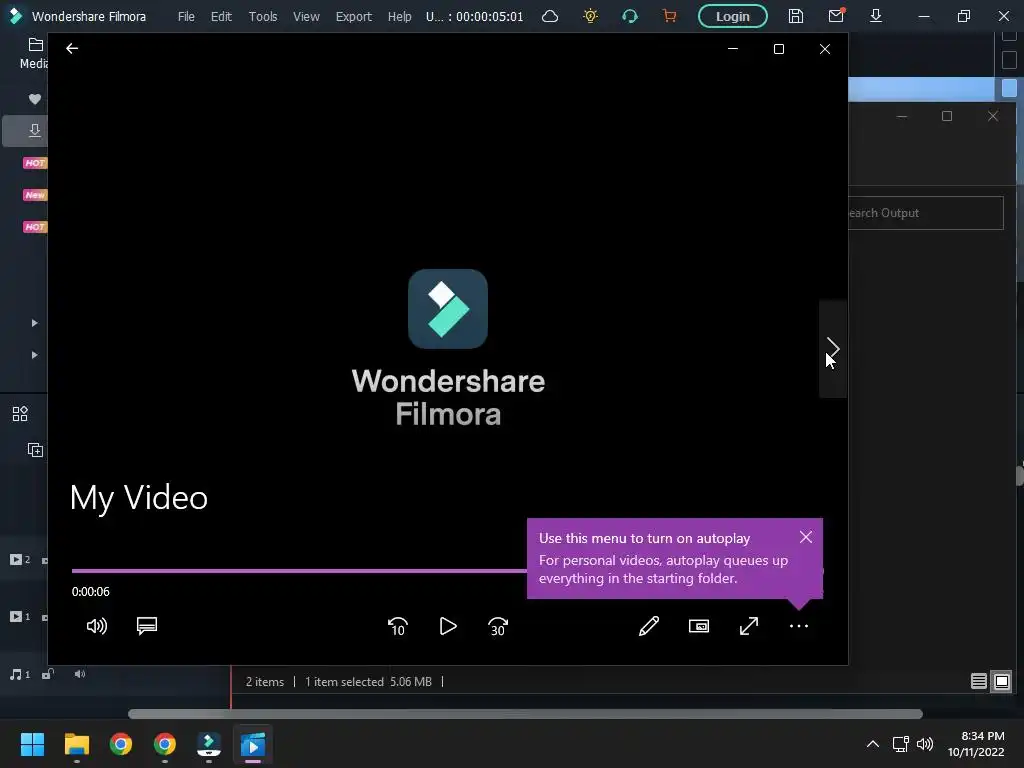Viewport: 1024px width, 768px height.
Task: Click the favorites heart icon in sidebar
Action: pos(35,99)
